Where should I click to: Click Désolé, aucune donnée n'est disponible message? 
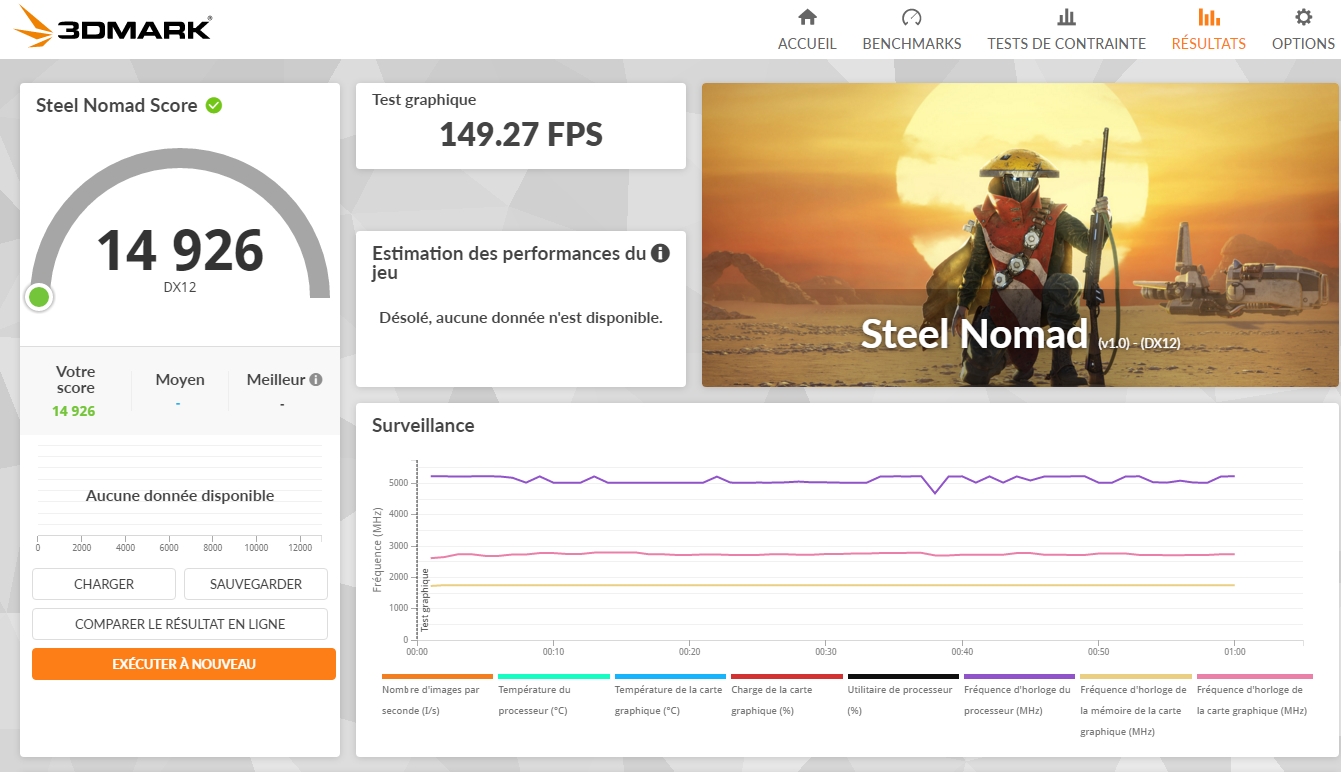[521, 318]
